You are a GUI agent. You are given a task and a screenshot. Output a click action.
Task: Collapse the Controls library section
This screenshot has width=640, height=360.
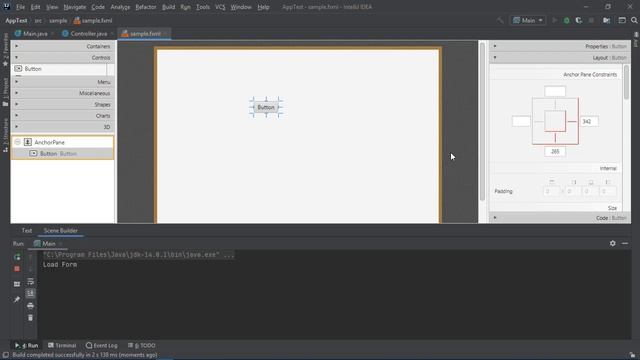pos(62,58)
